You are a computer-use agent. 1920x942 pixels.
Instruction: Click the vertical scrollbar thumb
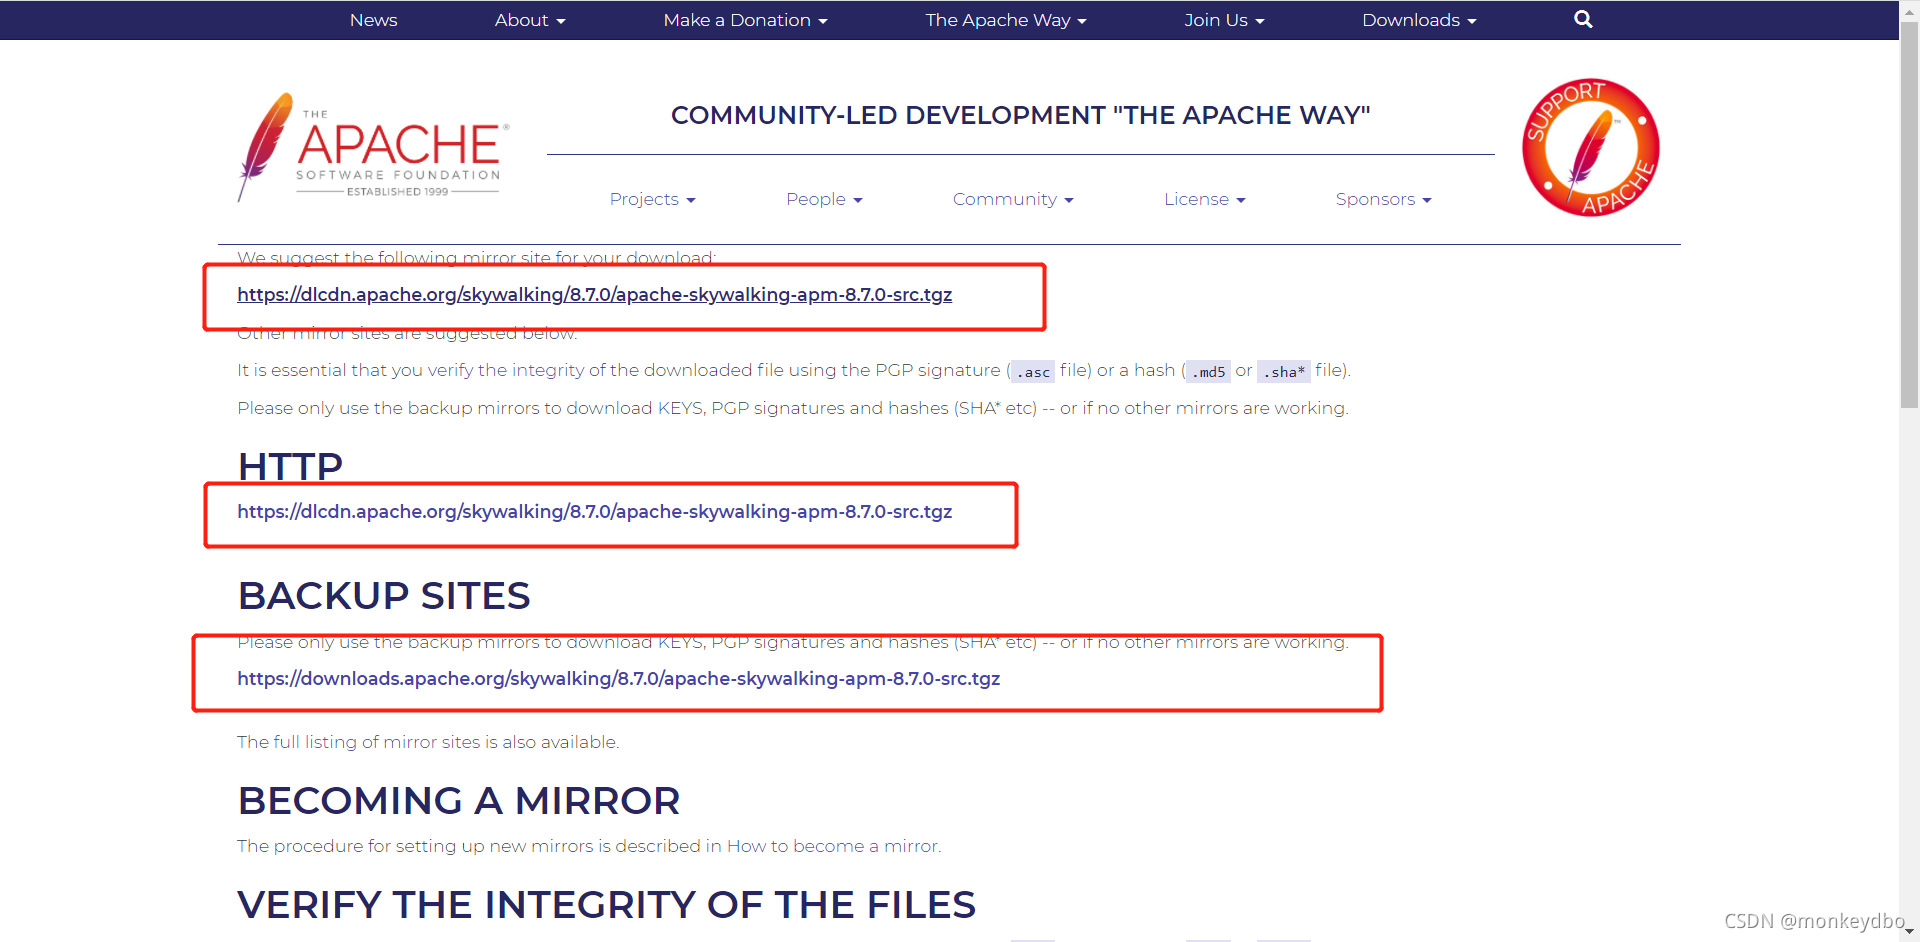tap(1909, 215)
